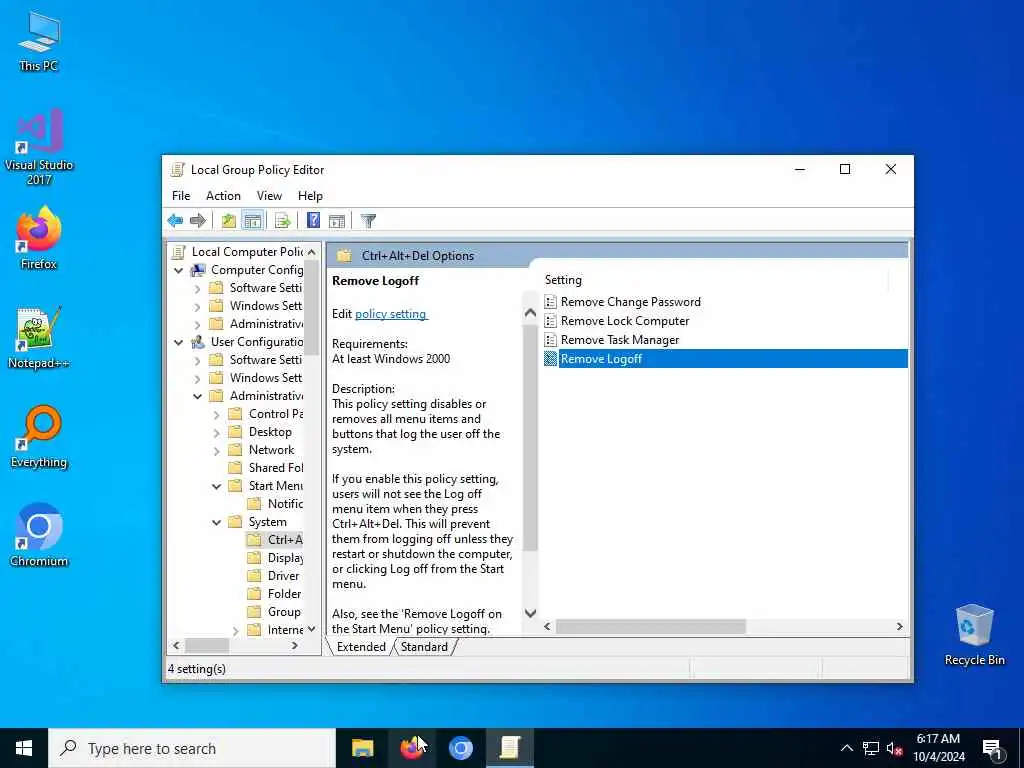
Task: Select Remove Task Manager setting
Action: [620, 340]
